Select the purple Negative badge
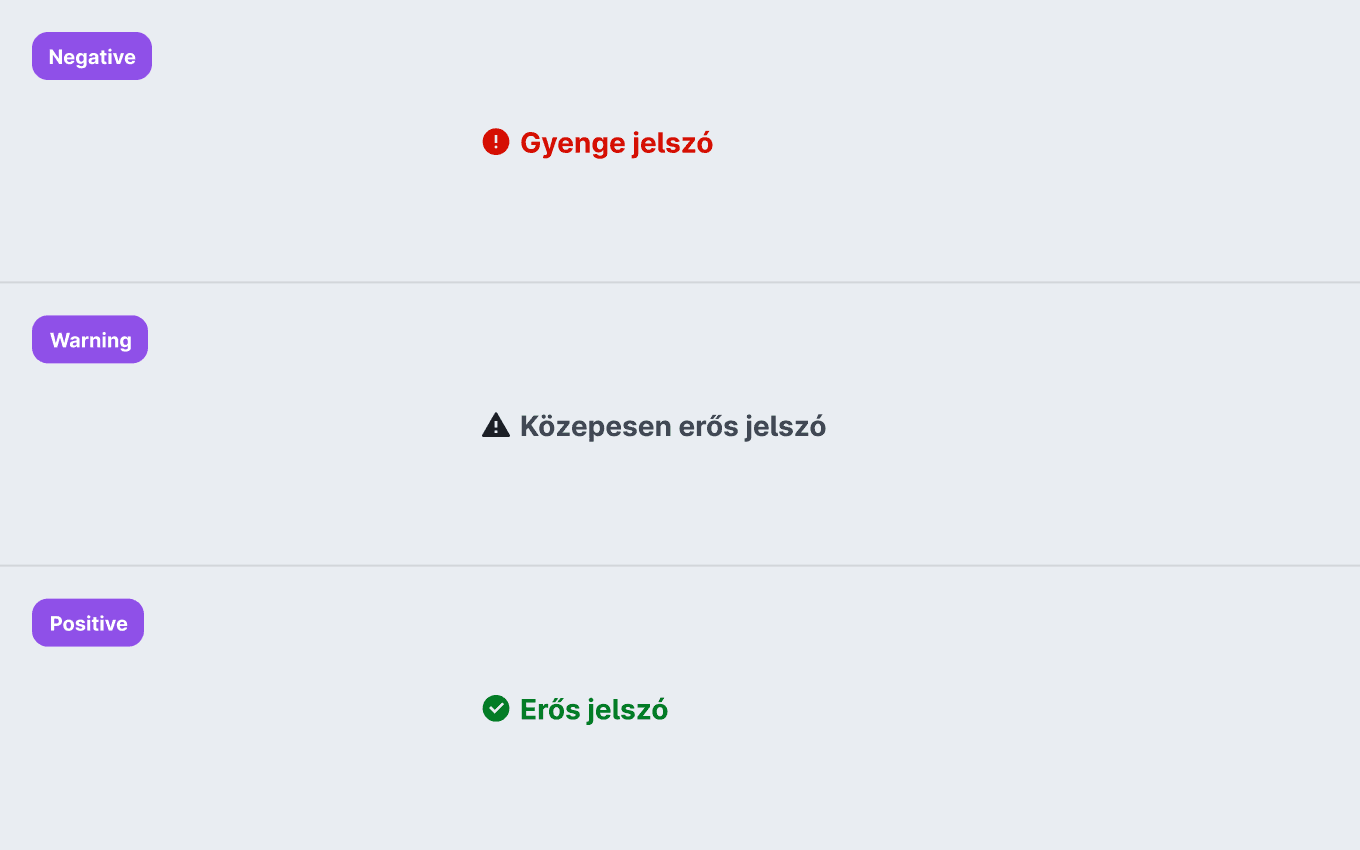 click(92, 56)
